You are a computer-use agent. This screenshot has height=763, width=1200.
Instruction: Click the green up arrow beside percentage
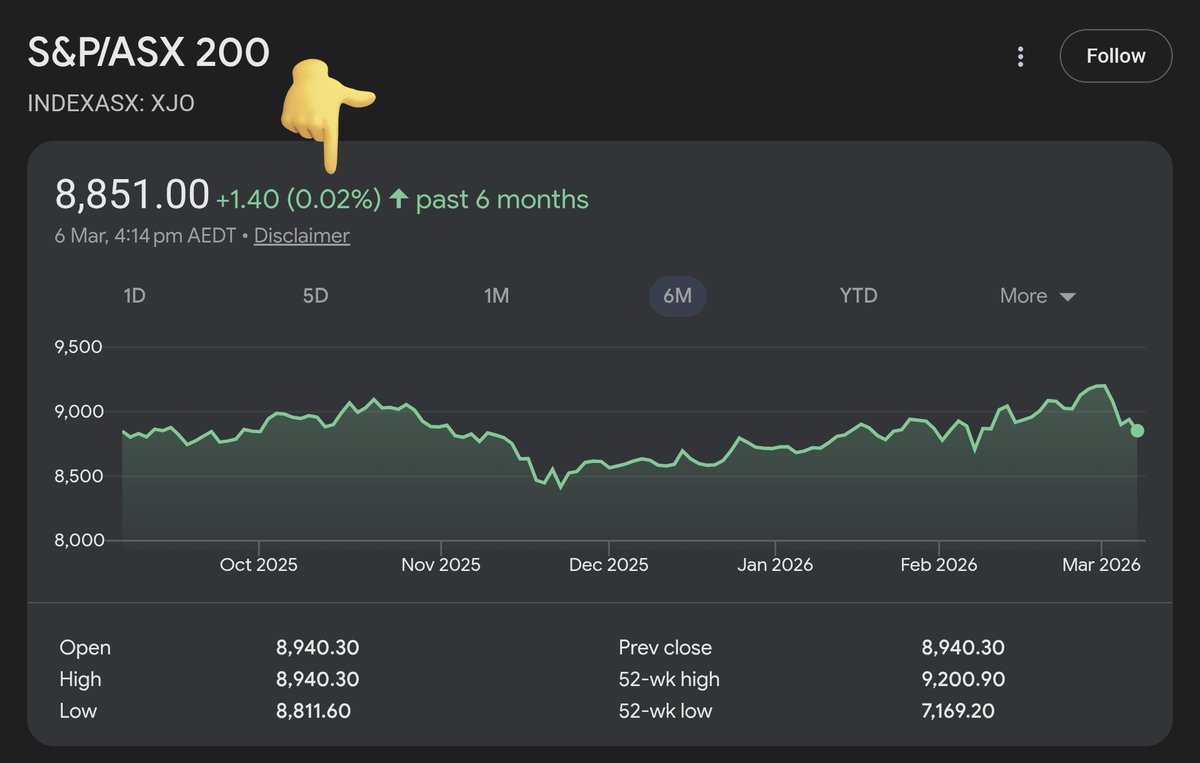coord(398,199)
